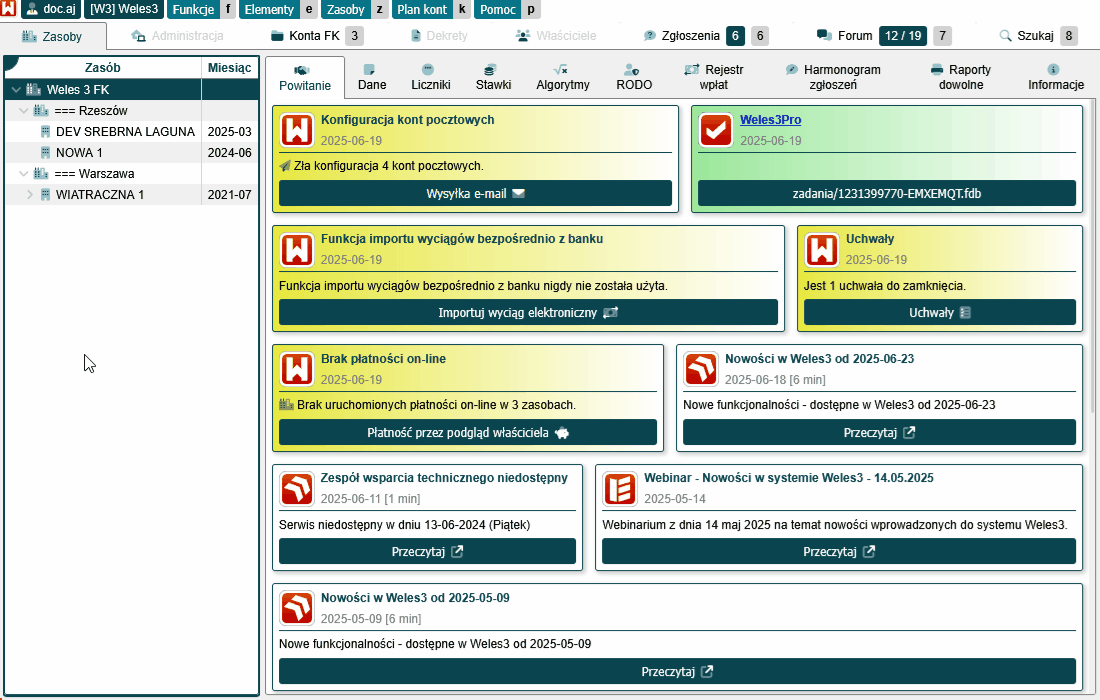Click the Webinar card icon

click(x=619, y=489)
